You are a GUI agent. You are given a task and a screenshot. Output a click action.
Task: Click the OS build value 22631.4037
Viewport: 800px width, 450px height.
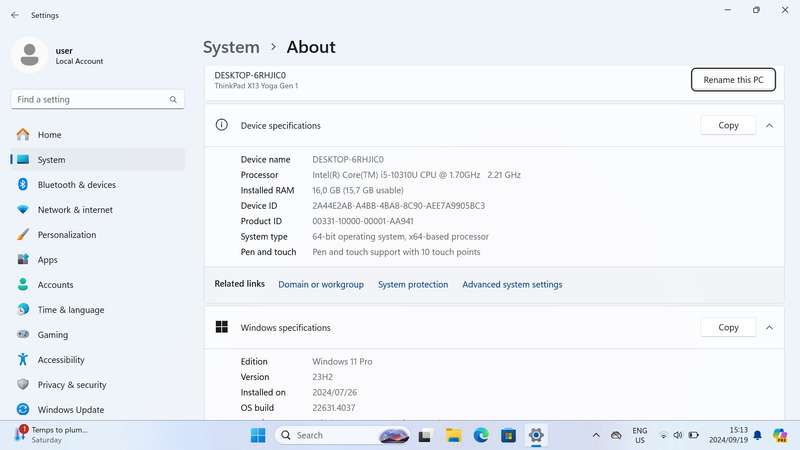pyautogui.click(x=334, y=408)
